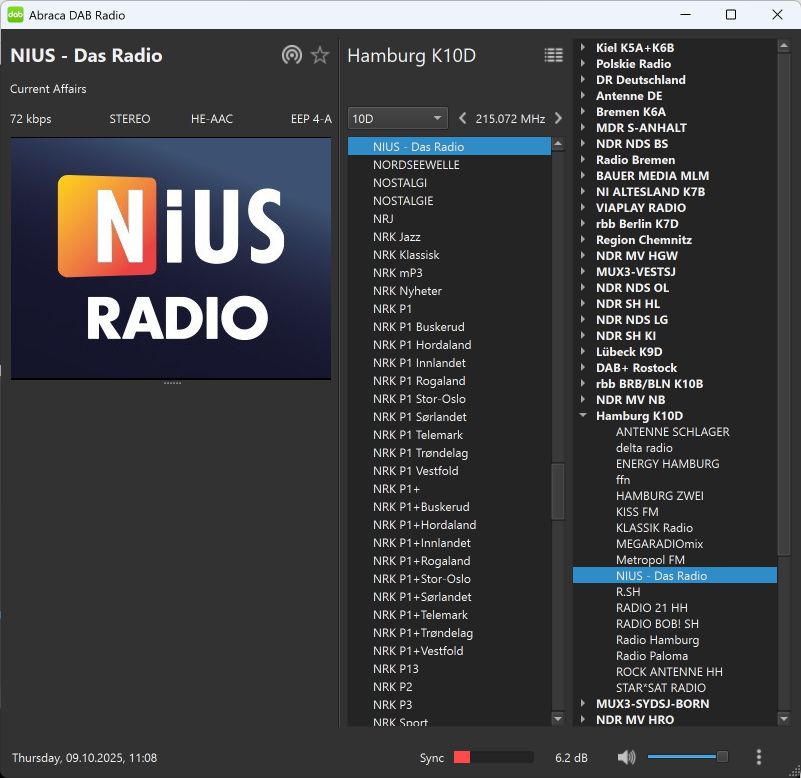Open the three-dot application menu
801x778 pixels.
tap(759, 757)
